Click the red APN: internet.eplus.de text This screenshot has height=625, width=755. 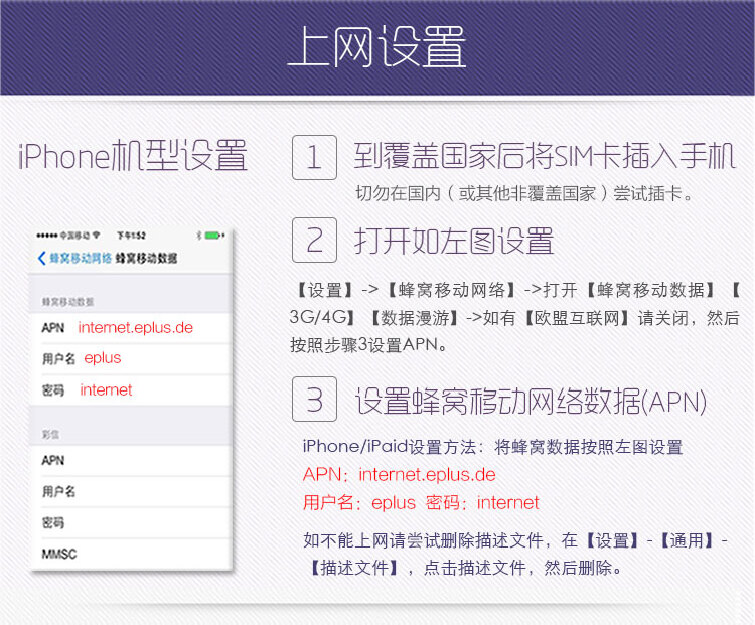click(399, 474)
